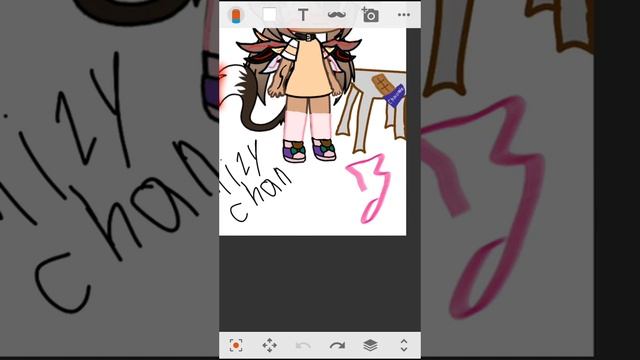Add a photo with camera icon

tap(370, 15)
